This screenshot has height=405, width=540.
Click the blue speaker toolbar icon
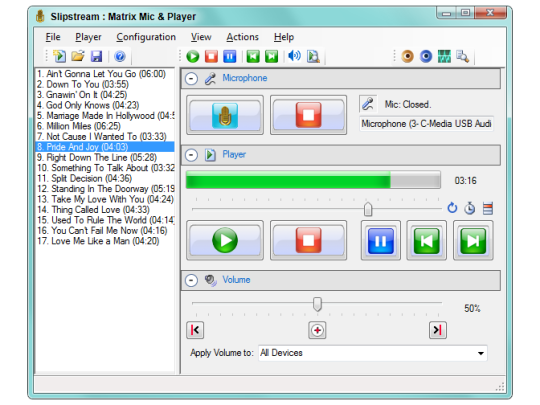[x=294, y=56]
